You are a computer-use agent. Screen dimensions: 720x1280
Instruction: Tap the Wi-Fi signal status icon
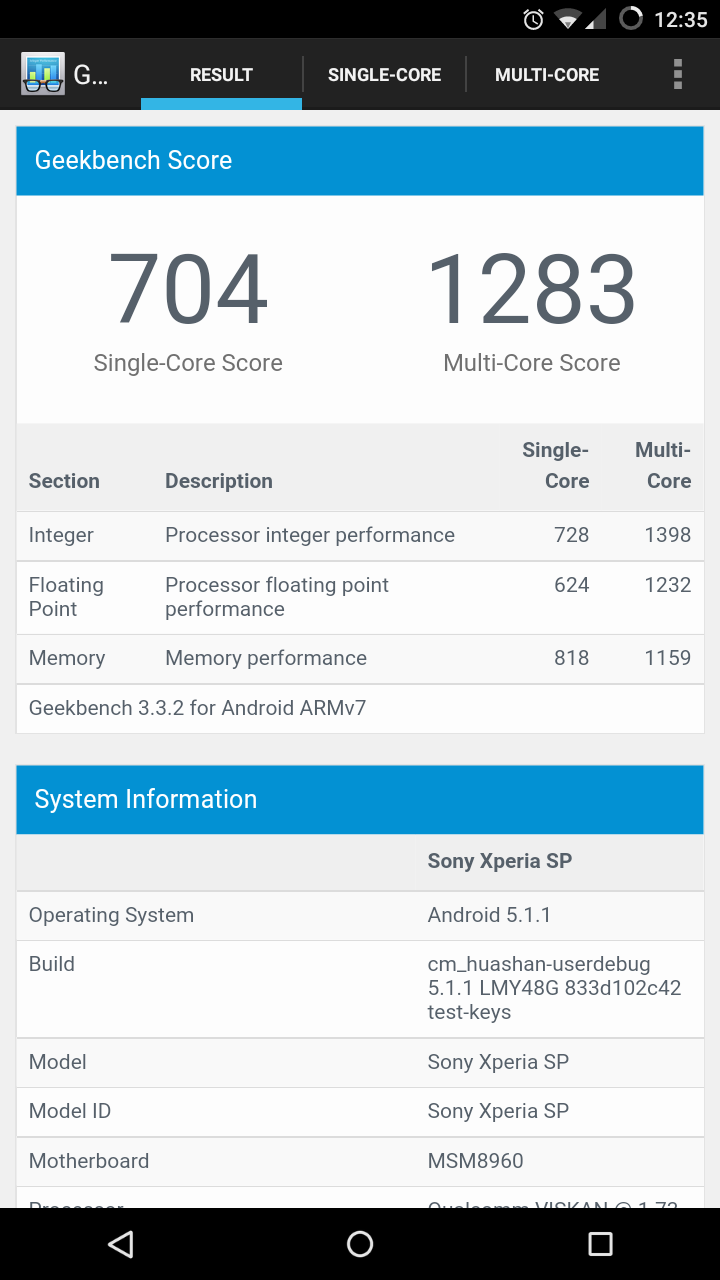click(x=568, y=19)
